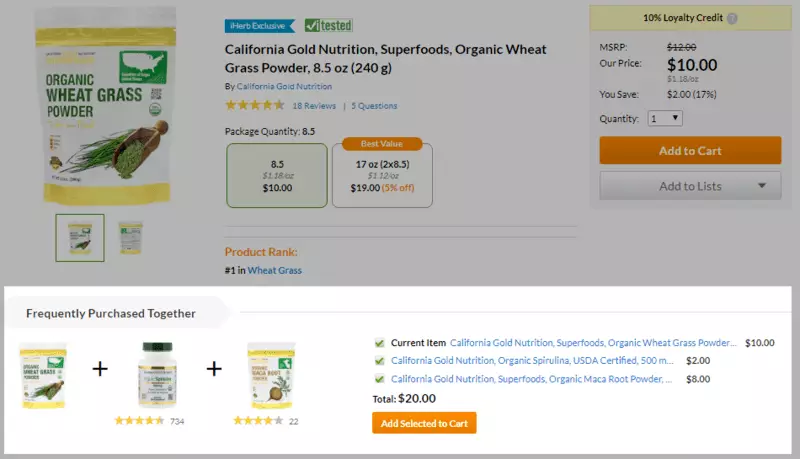The image size is (800, 459).
Task: Click the Maca Root Powder image
Action: (271, 375)
